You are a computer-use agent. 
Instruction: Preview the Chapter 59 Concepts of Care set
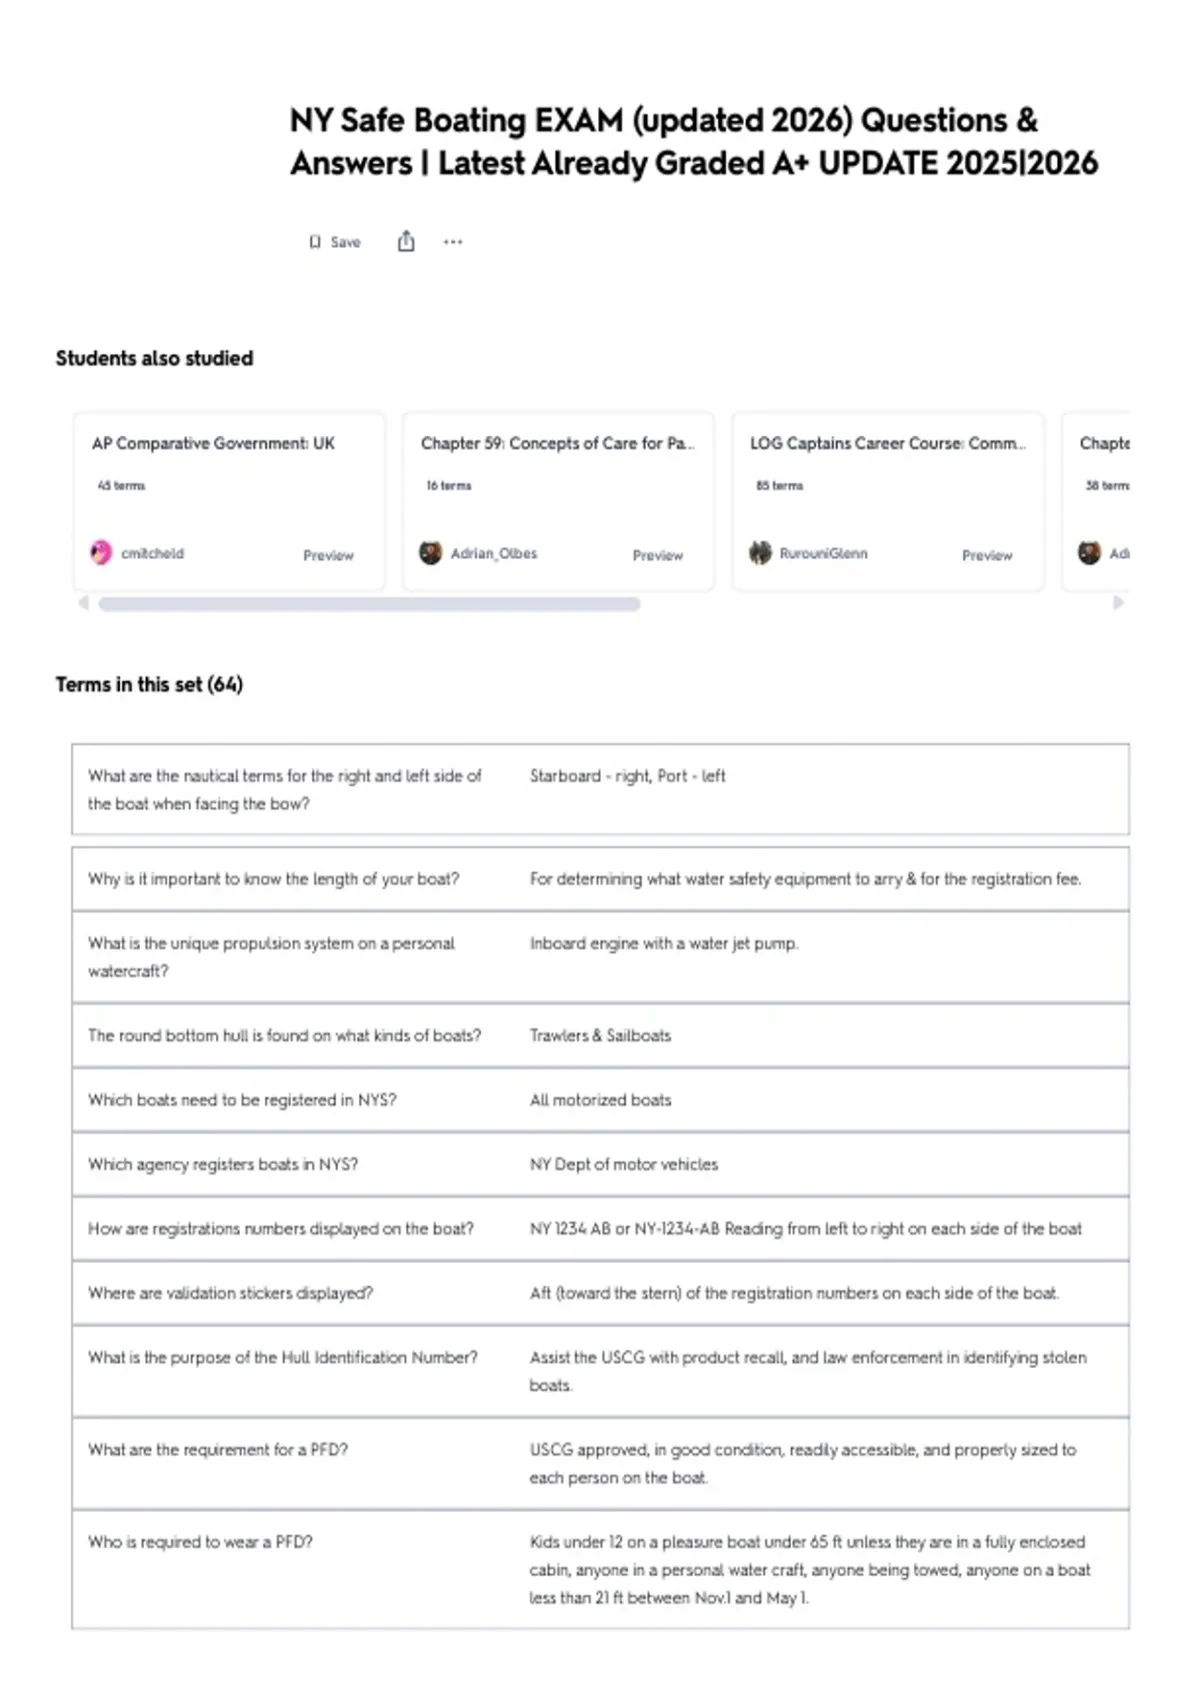point(657,555)
